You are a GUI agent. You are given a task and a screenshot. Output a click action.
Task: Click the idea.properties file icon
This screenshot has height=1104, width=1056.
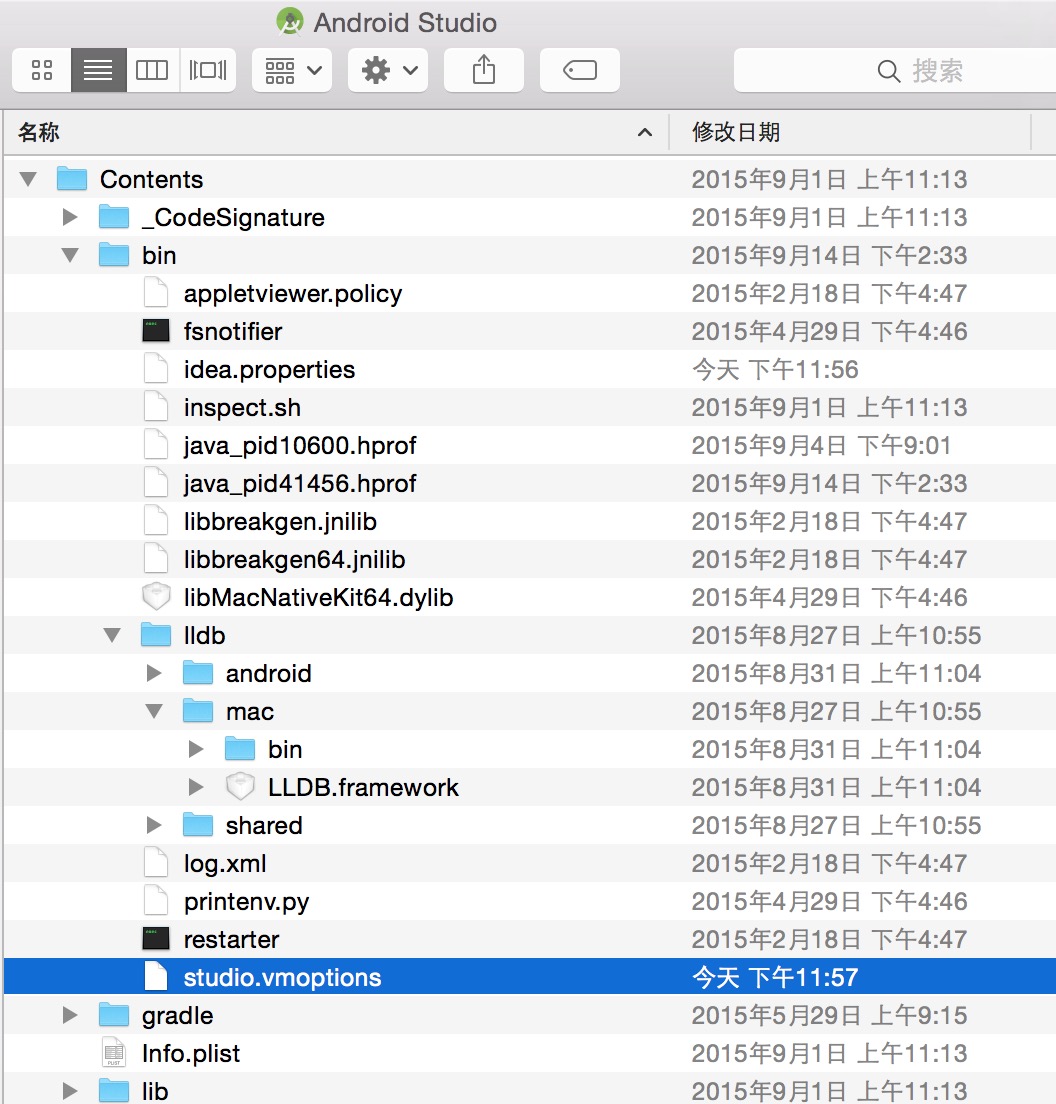coord(156,369)
